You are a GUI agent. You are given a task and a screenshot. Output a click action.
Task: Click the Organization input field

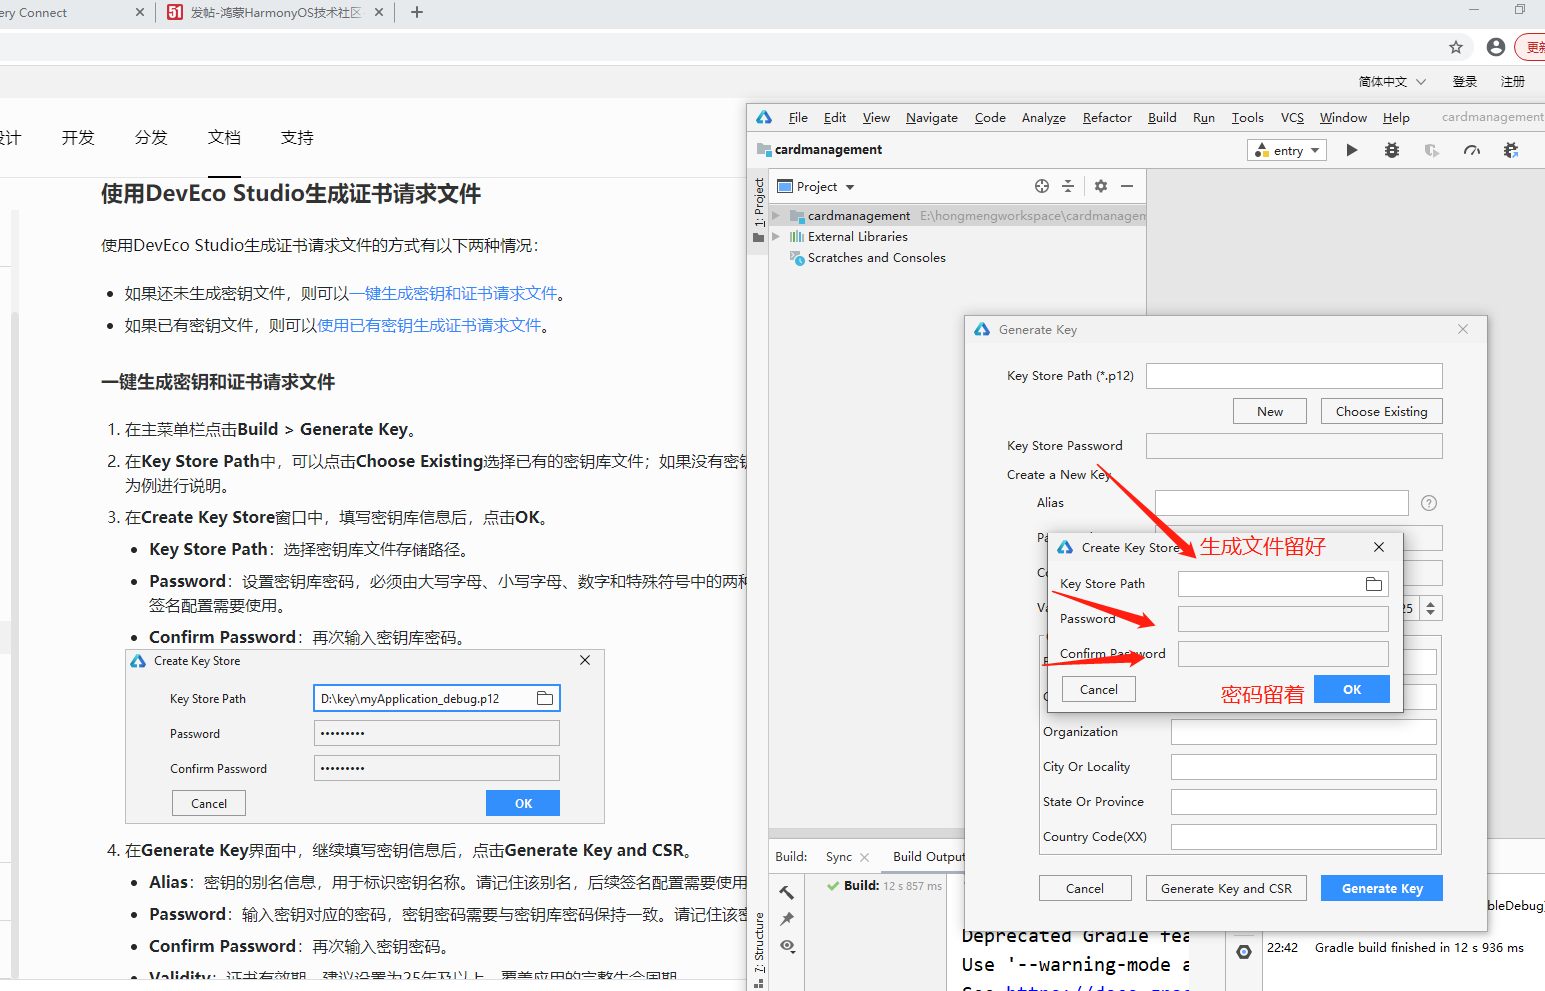pos(1304,732)
